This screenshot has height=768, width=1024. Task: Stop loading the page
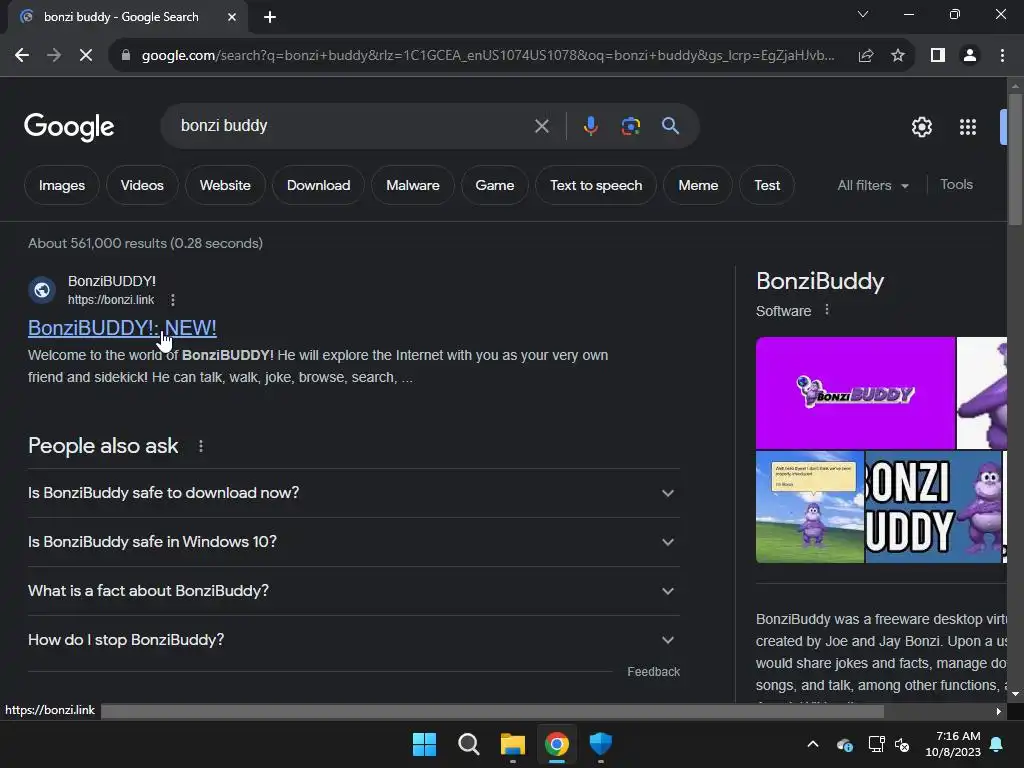point(86,56)
